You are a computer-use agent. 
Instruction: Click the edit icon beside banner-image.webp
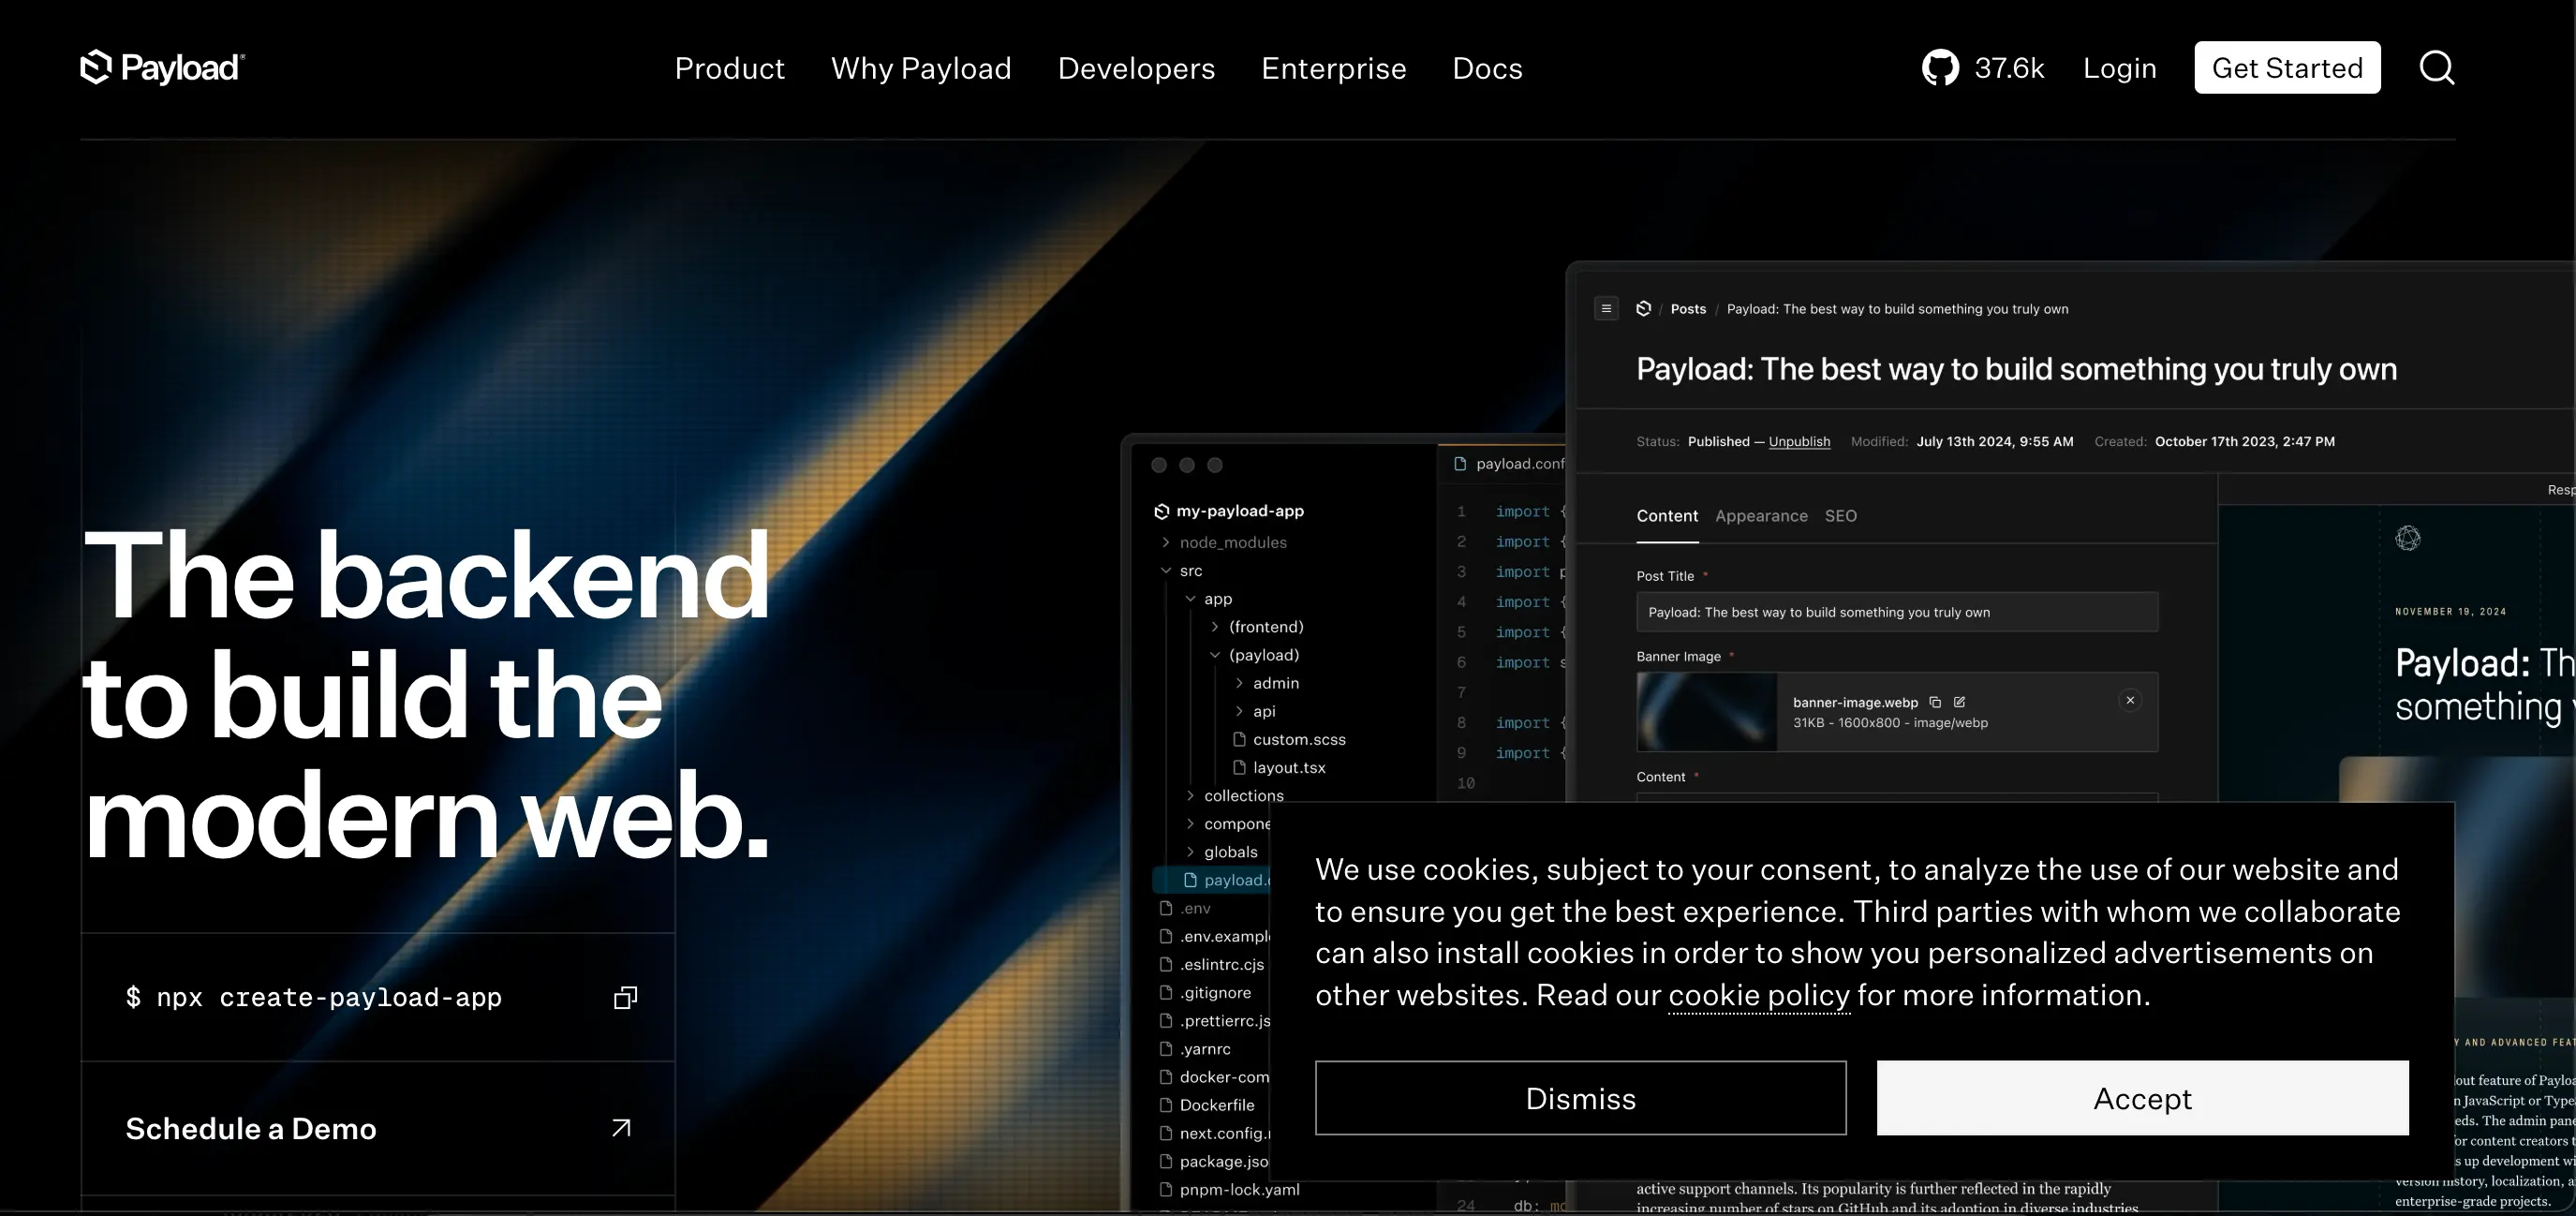pyautogui.click(x=1959, y=702)
